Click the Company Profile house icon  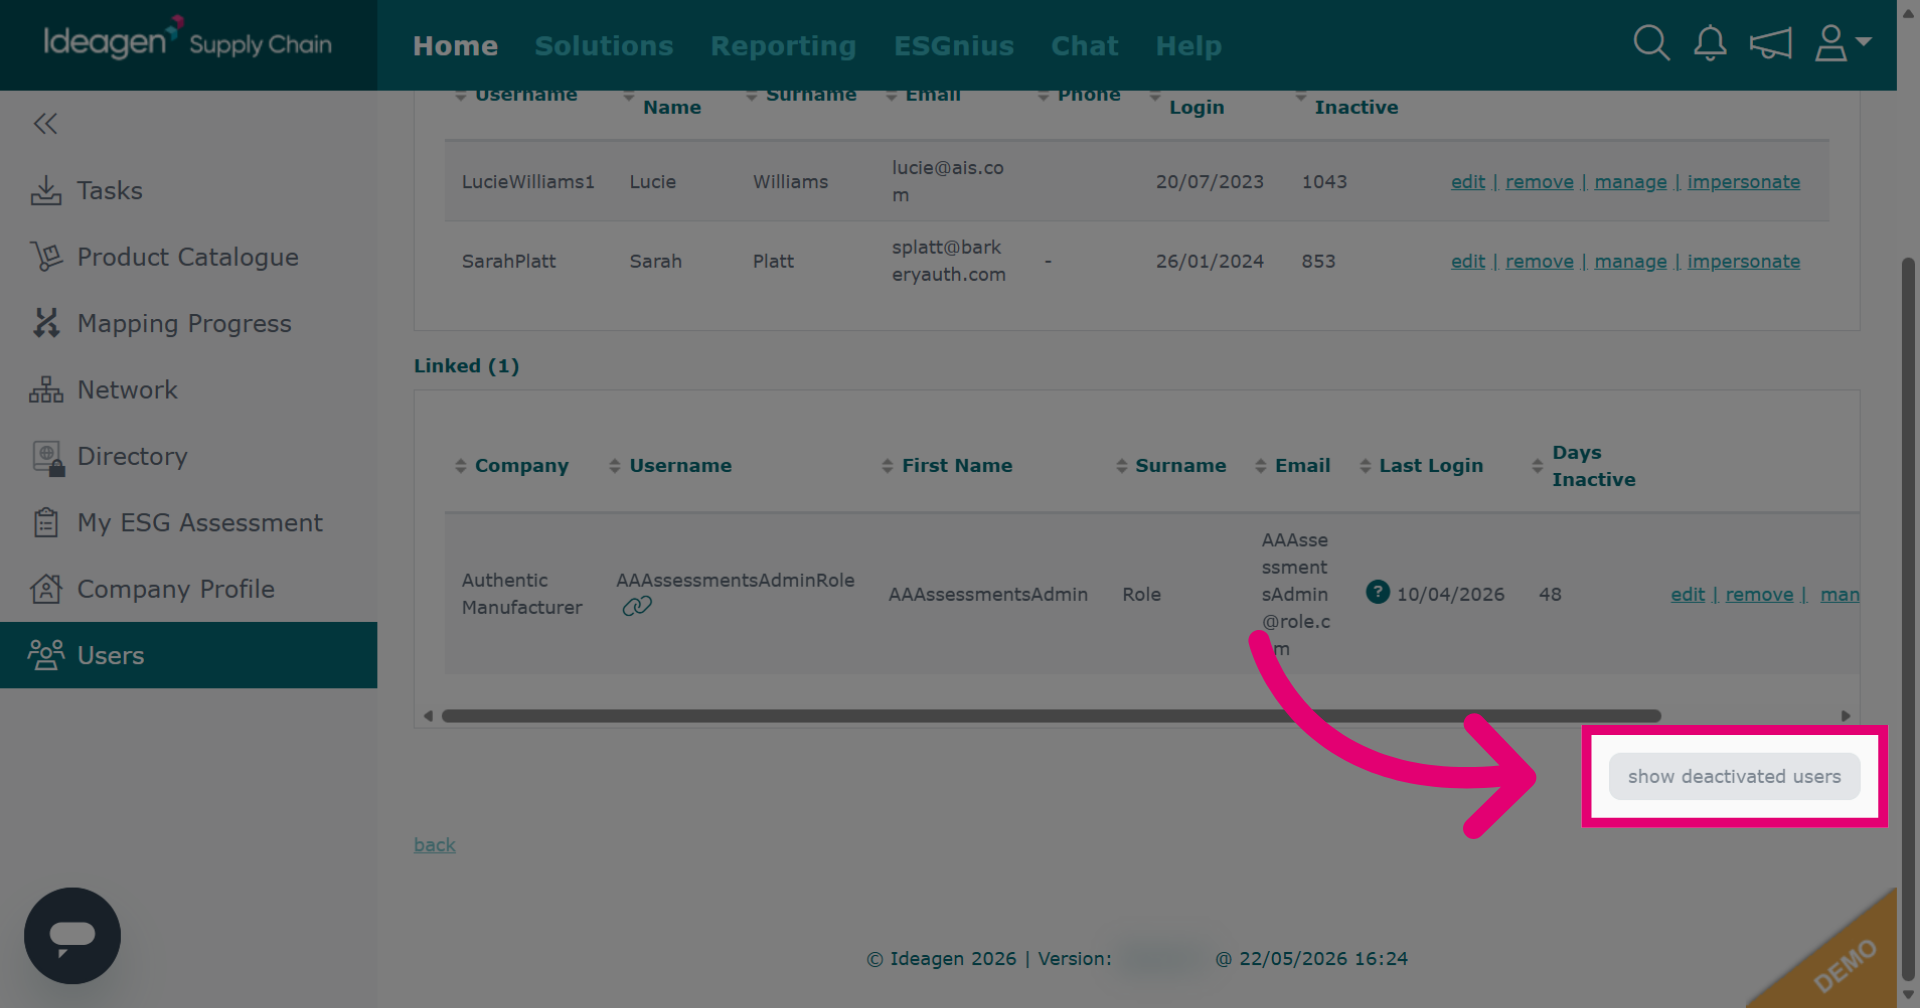coord(46,589)
